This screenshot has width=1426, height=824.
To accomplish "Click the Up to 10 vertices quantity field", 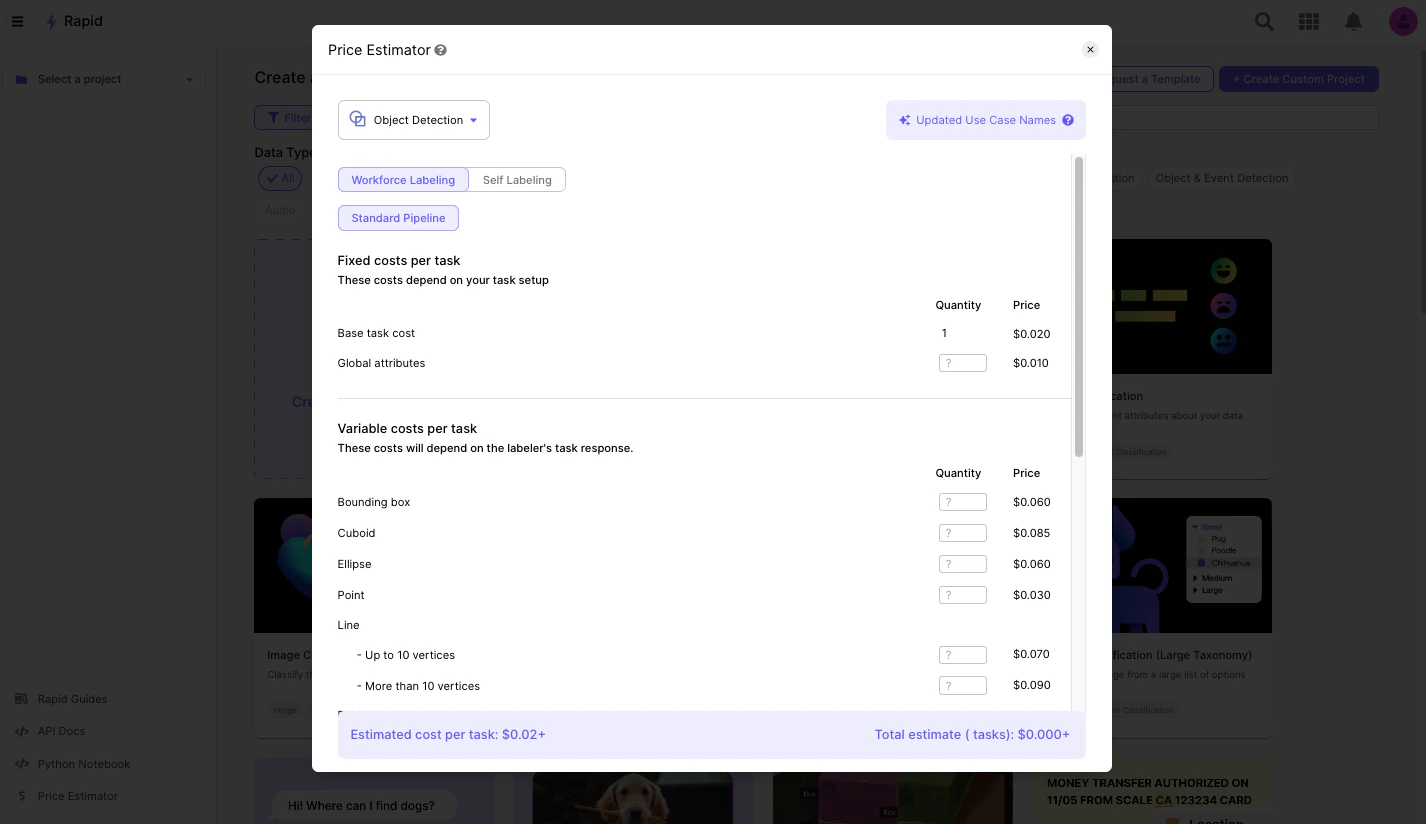I will coord(962,655).
